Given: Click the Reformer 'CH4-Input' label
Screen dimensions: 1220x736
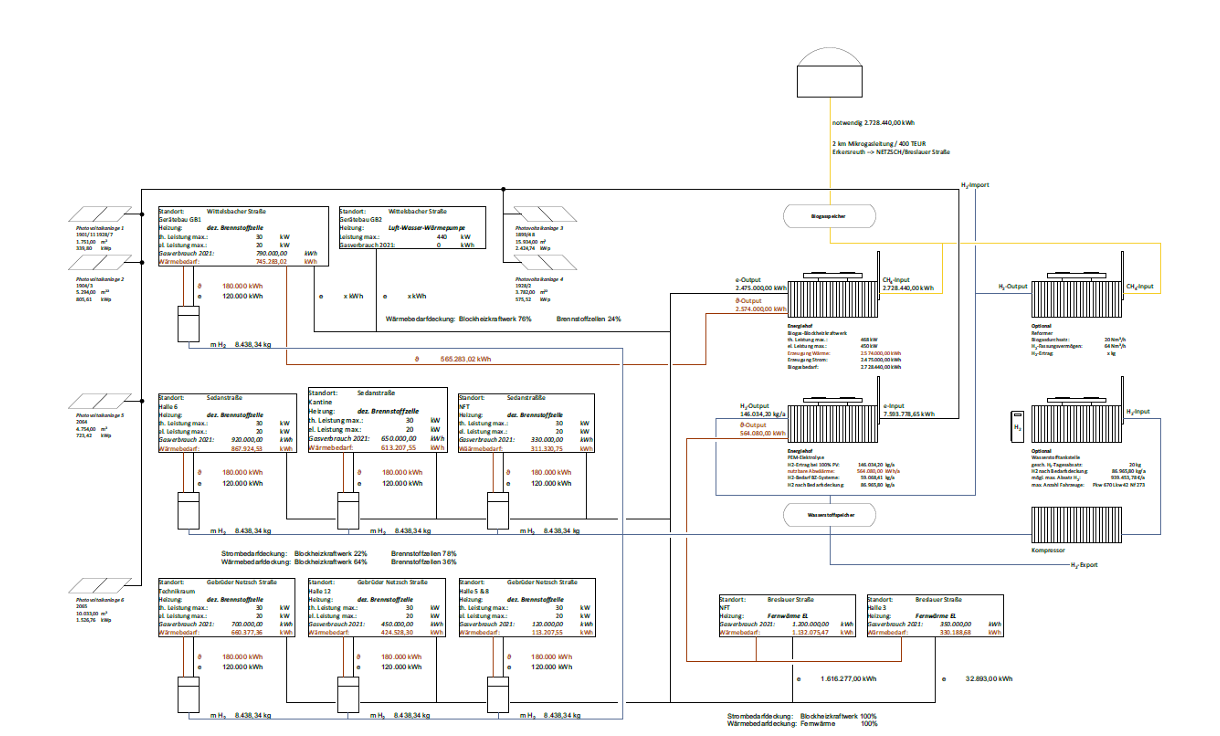Looking at the screenshot, I should (x=1140, y=287).
